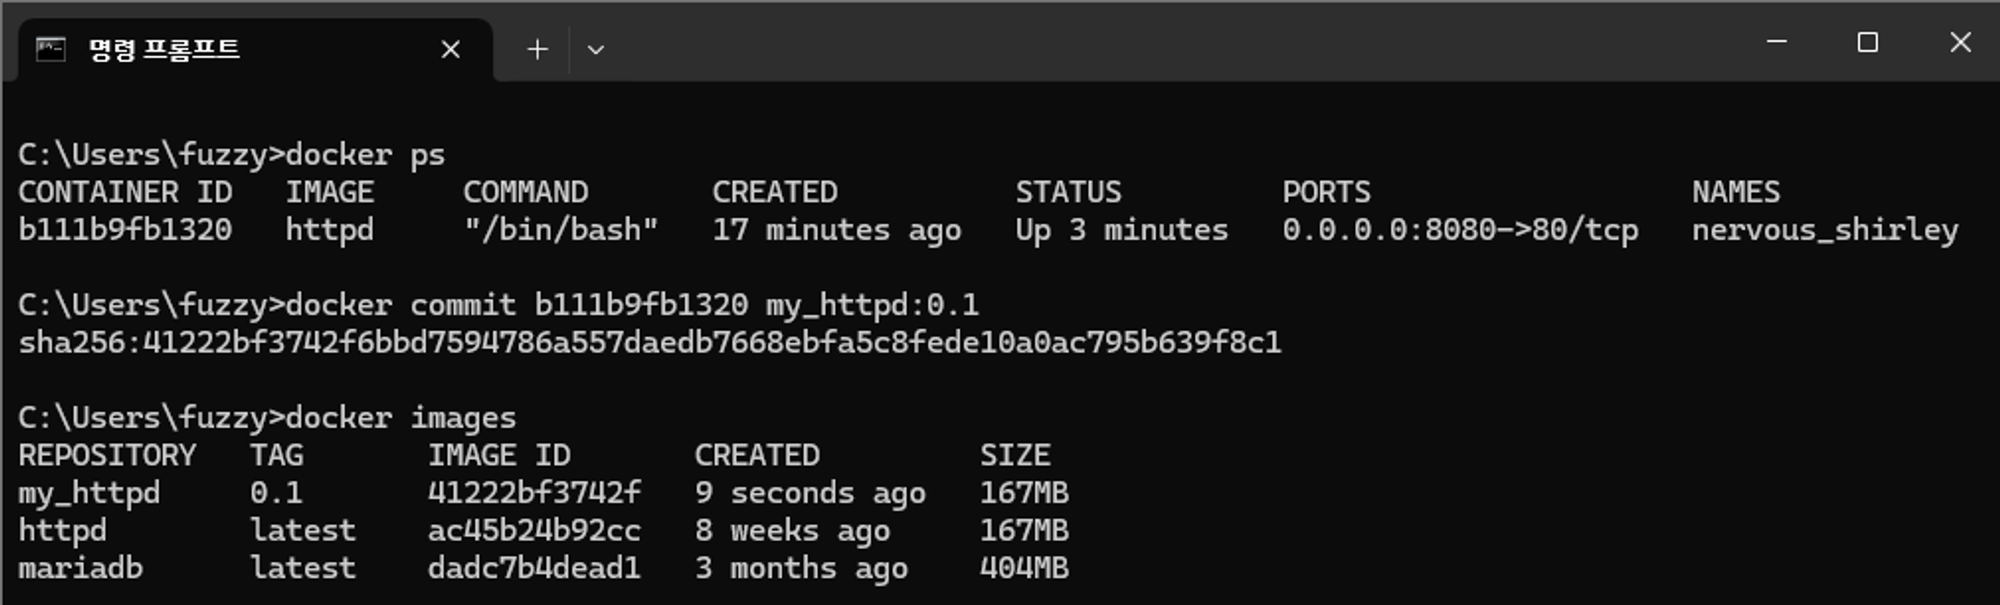Click the docker commit command line
The height and width of the screenshot is (605, 2000).
[x=499, y=305]
